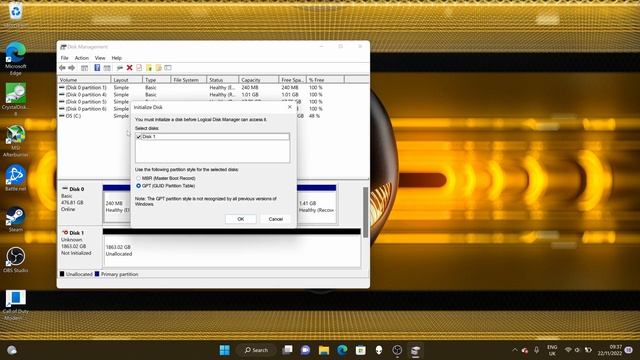Click the taskbar Search box
Viewport: 640px width, 360px height.
[x=256, y=350]
